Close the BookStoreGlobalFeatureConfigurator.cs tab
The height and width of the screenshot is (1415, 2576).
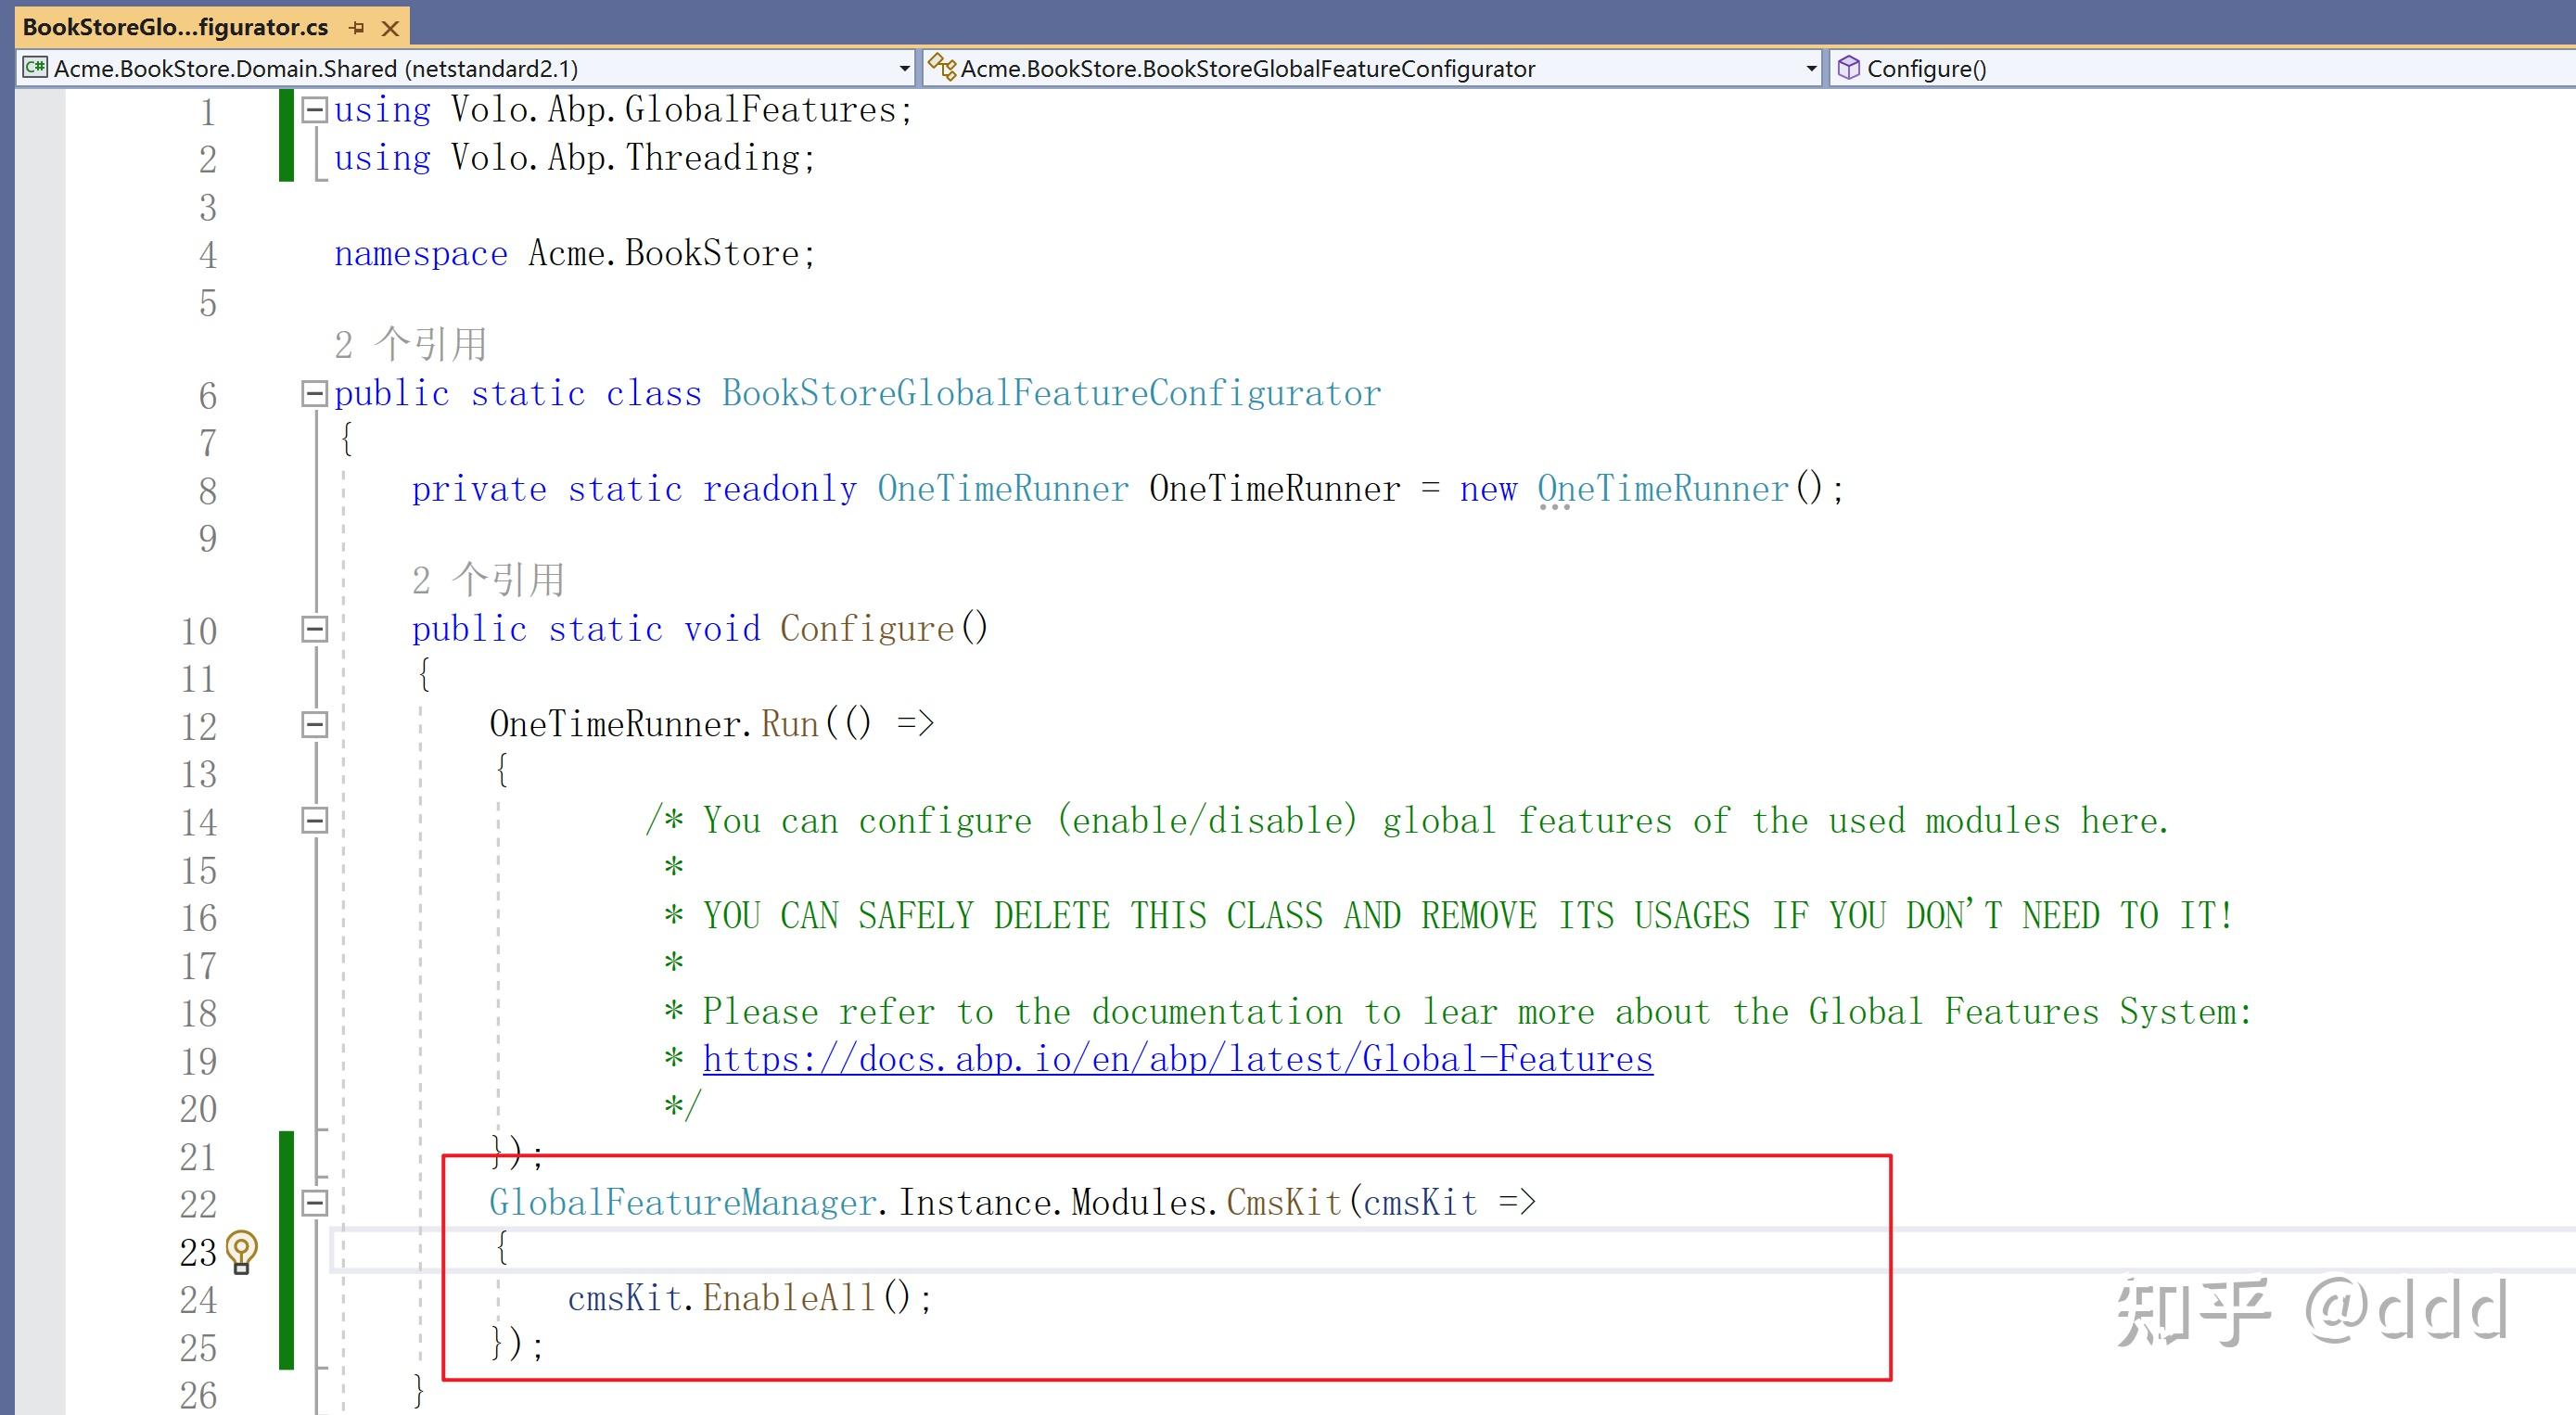[x=391, y=28]
